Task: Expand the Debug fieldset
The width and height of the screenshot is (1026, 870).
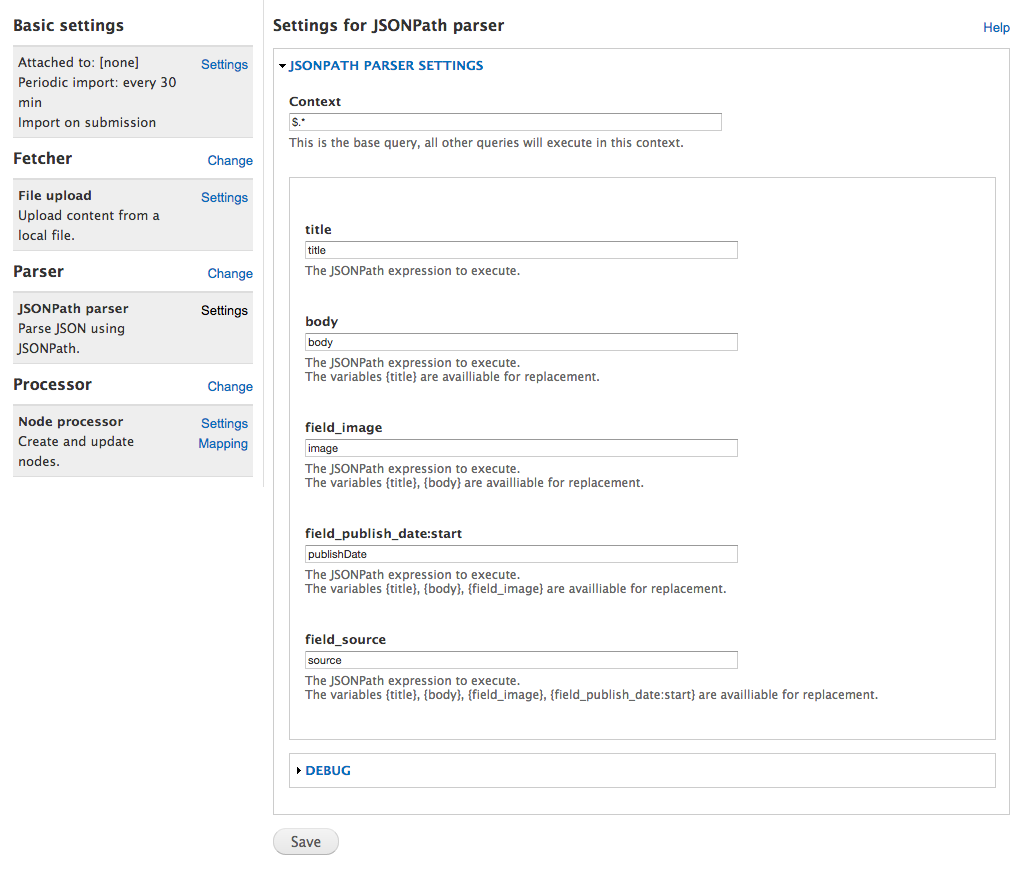Action: point(328,771)
